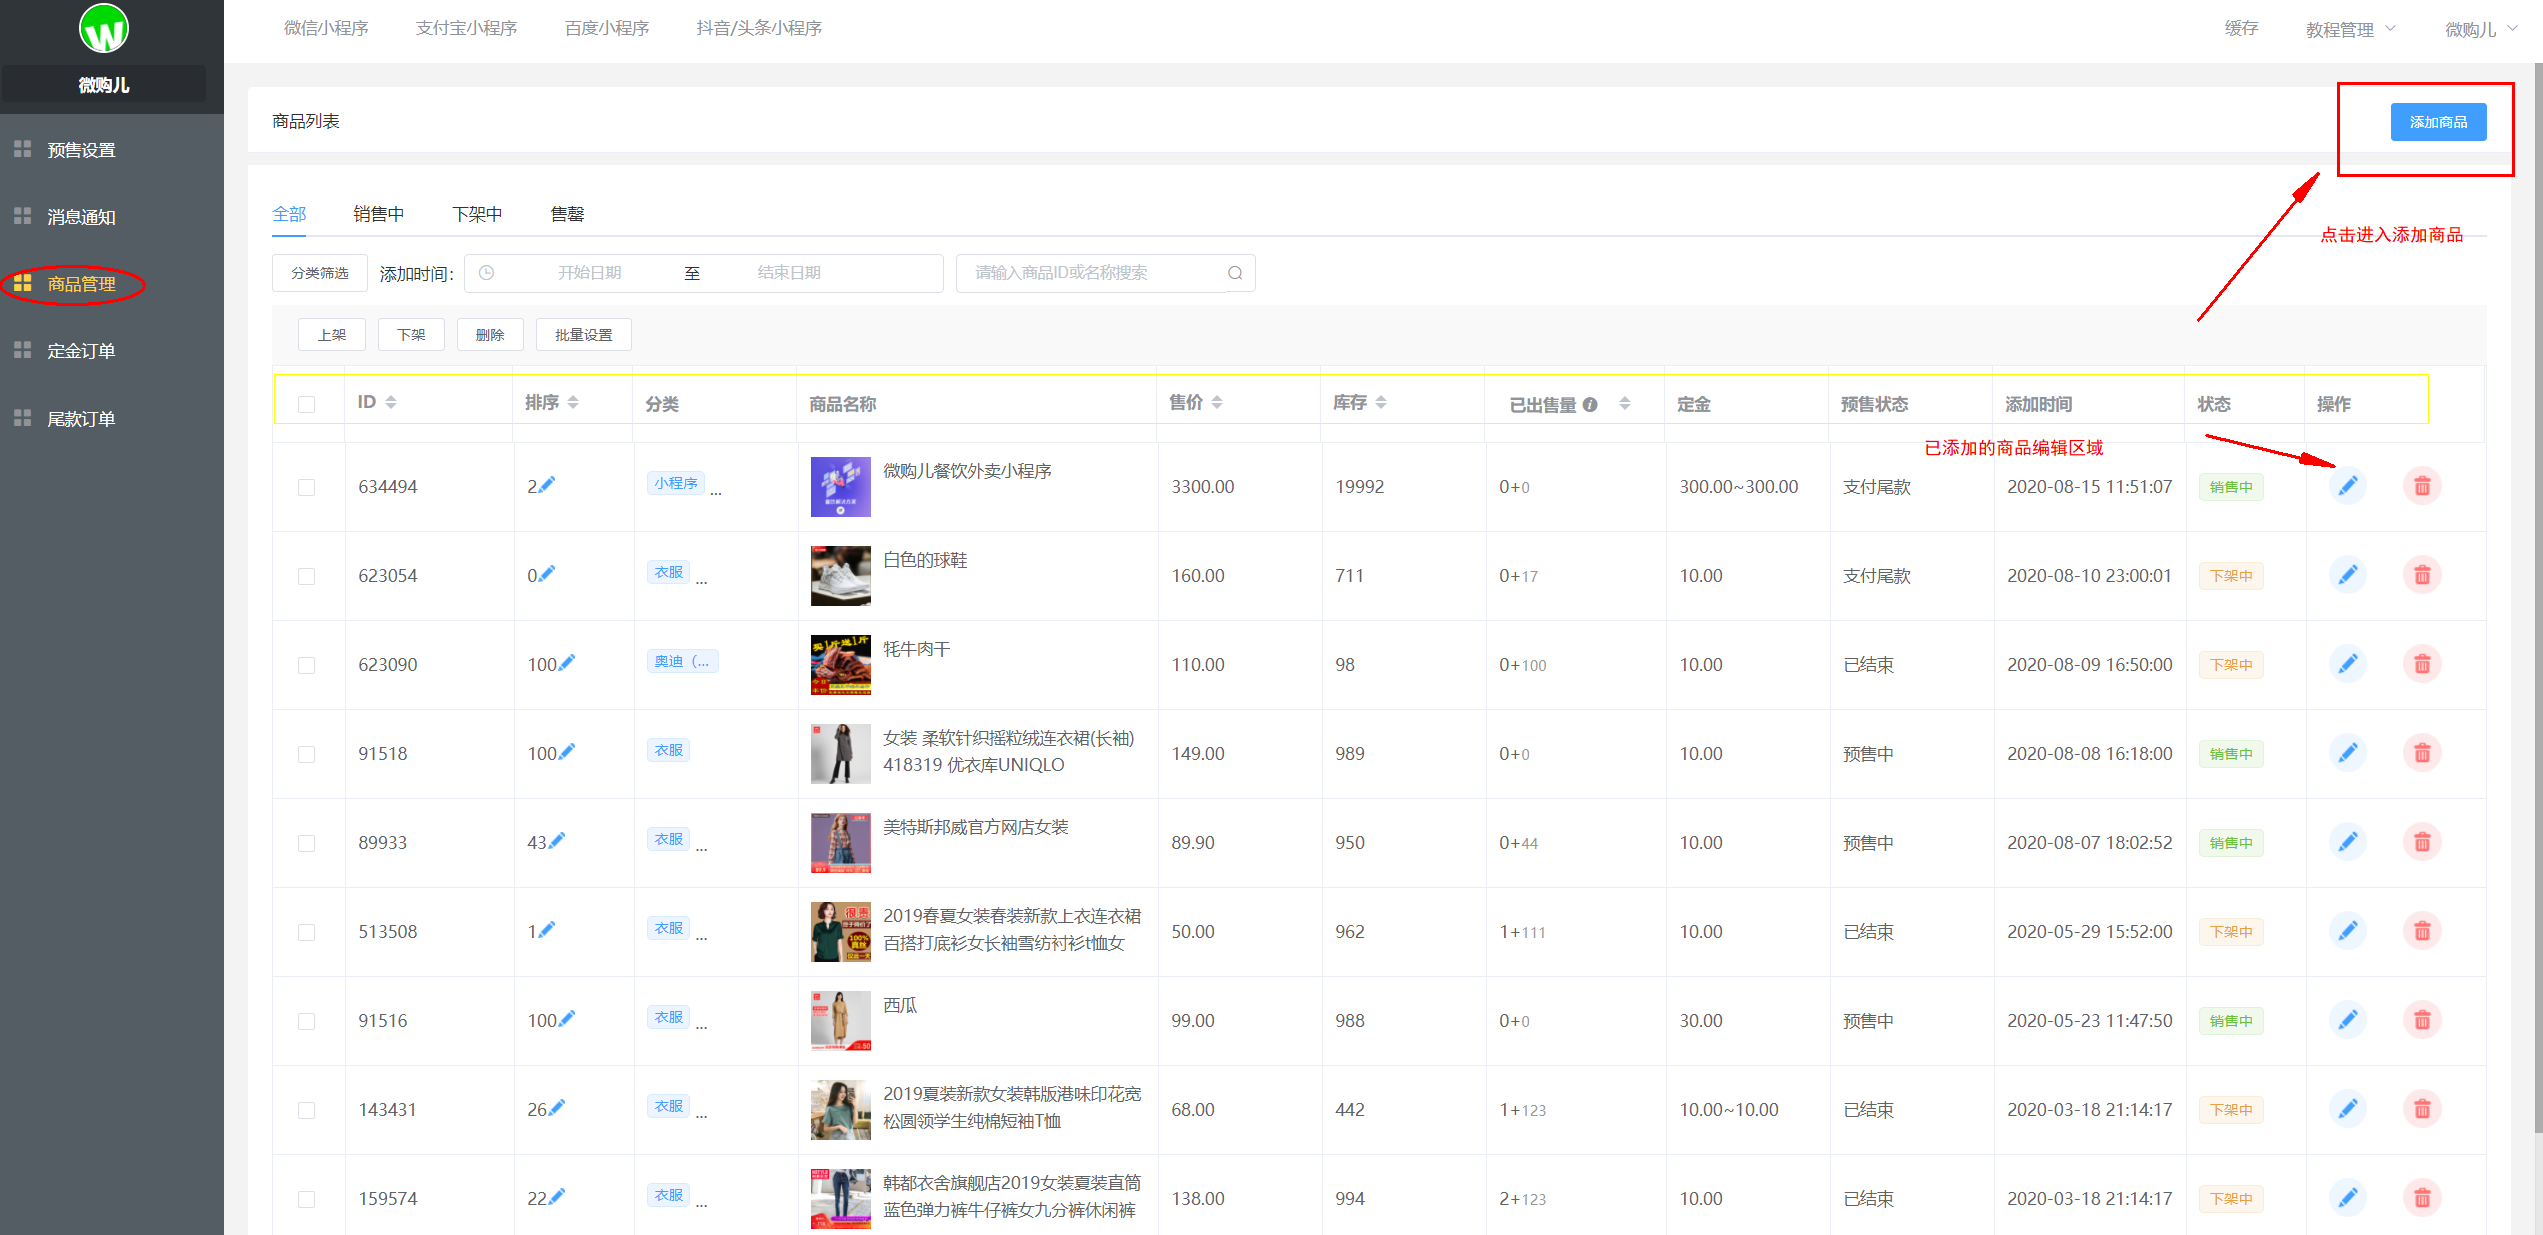Click the clock icon beside 添加时间
Screen dimensions: 2543x1235
click(x=487, y=272)
